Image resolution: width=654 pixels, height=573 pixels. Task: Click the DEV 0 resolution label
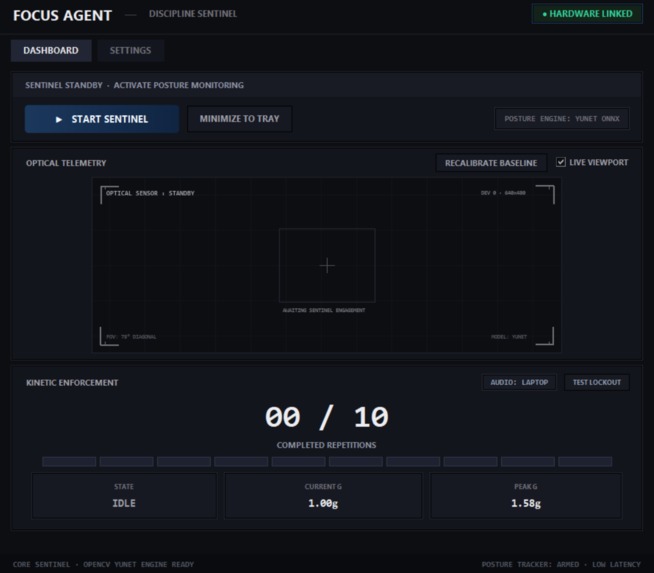click(x=503, y=193)
